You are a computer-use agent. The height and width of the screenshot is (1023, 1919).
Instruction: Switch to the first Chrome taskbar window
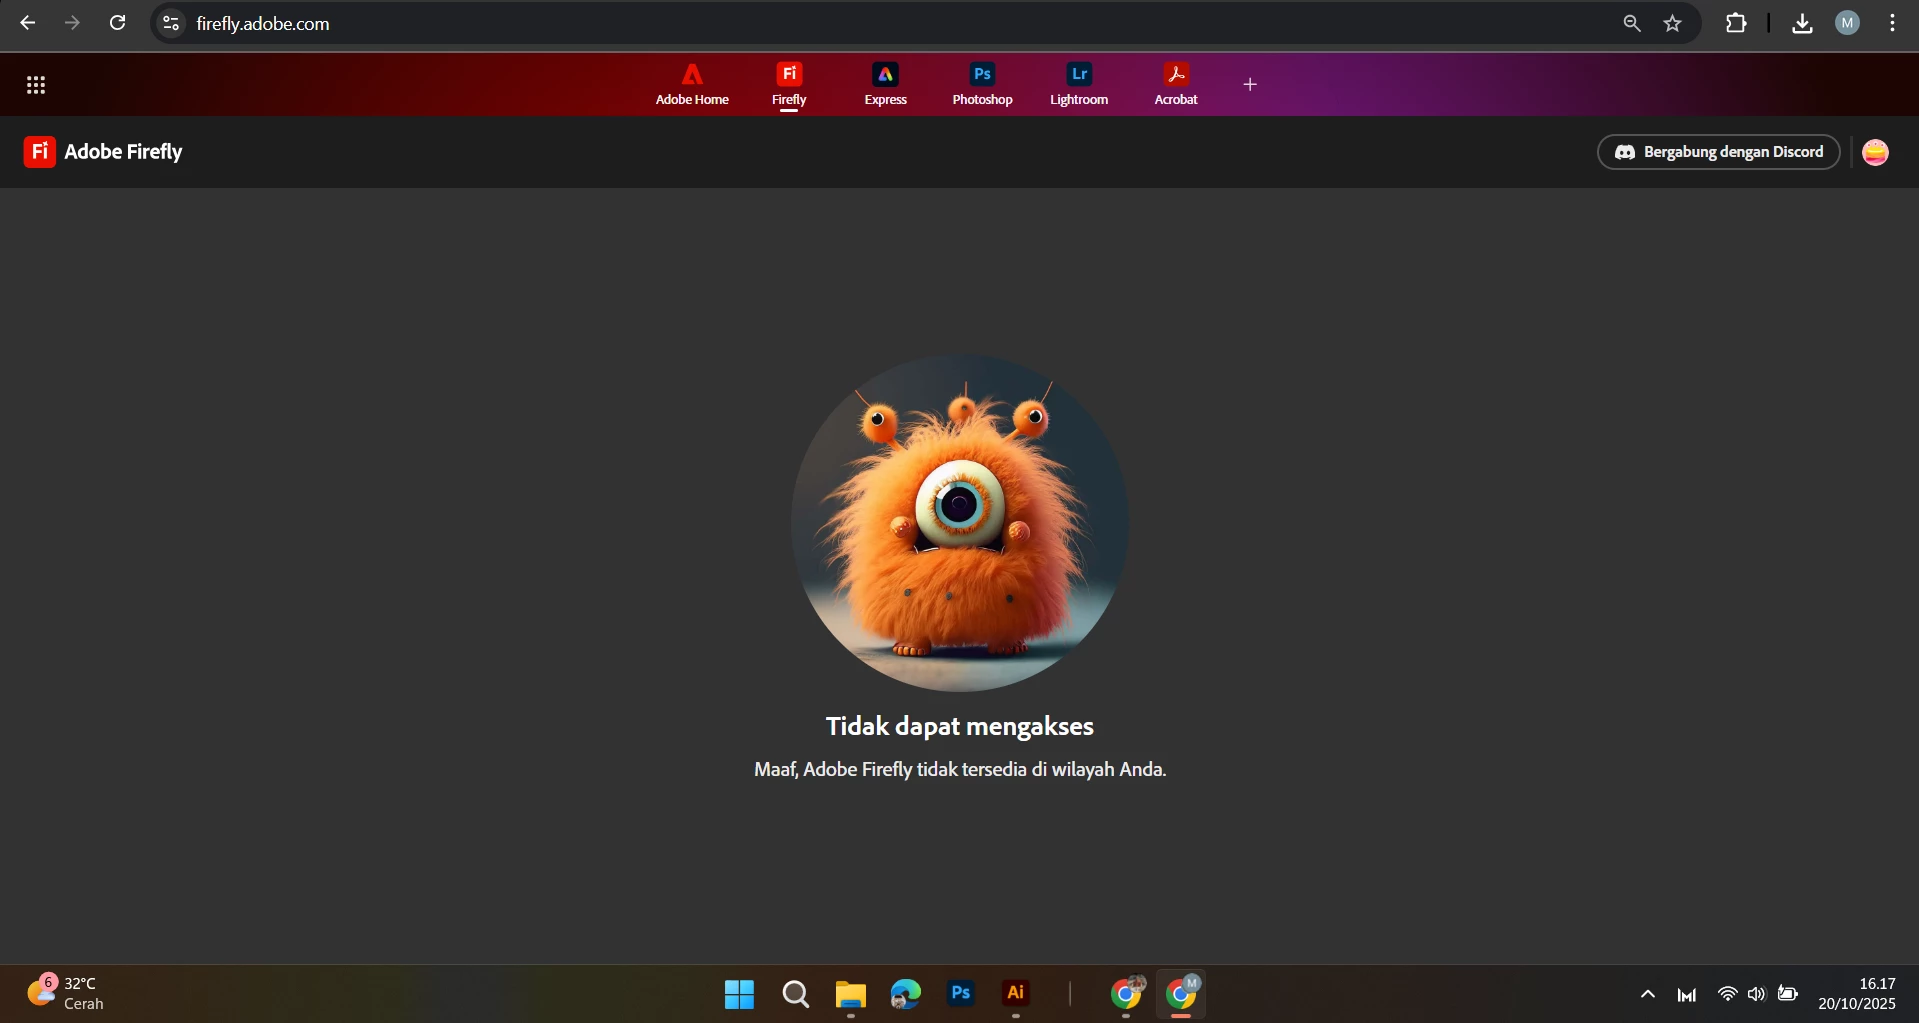1127,994
